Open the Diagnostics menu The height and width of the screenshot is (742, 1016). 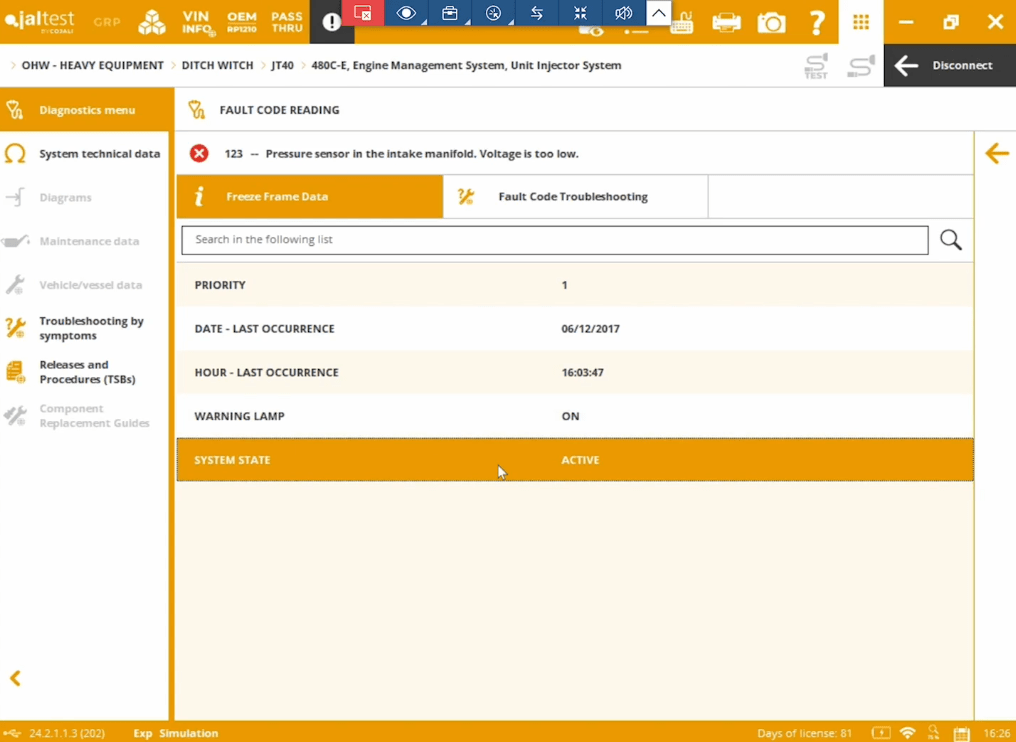coord(85,110)
